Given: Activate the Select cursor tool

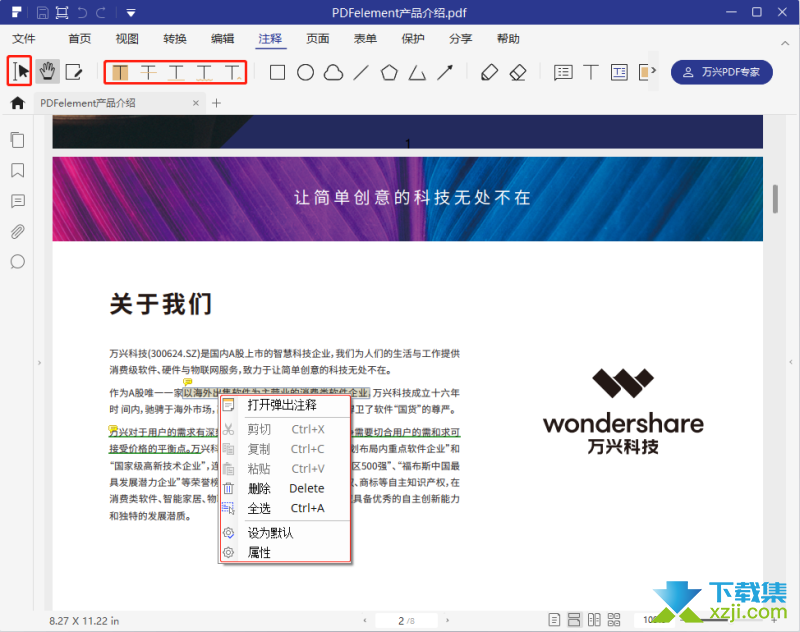Looking at the screenshot, I should [20, 71].
